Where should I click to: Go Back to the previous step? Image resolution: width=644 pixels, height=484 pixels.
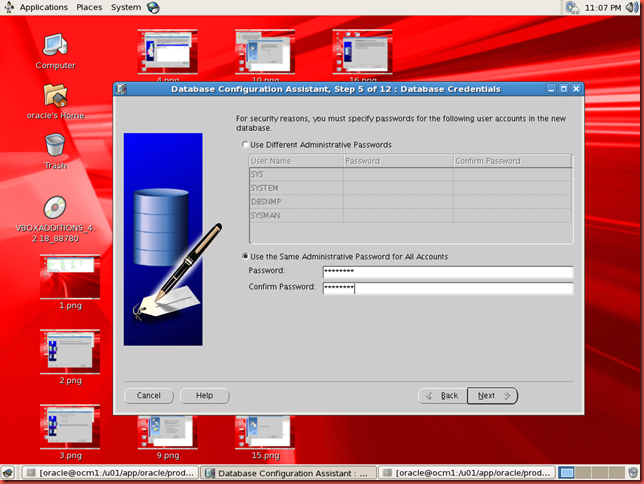click(443, 396)
